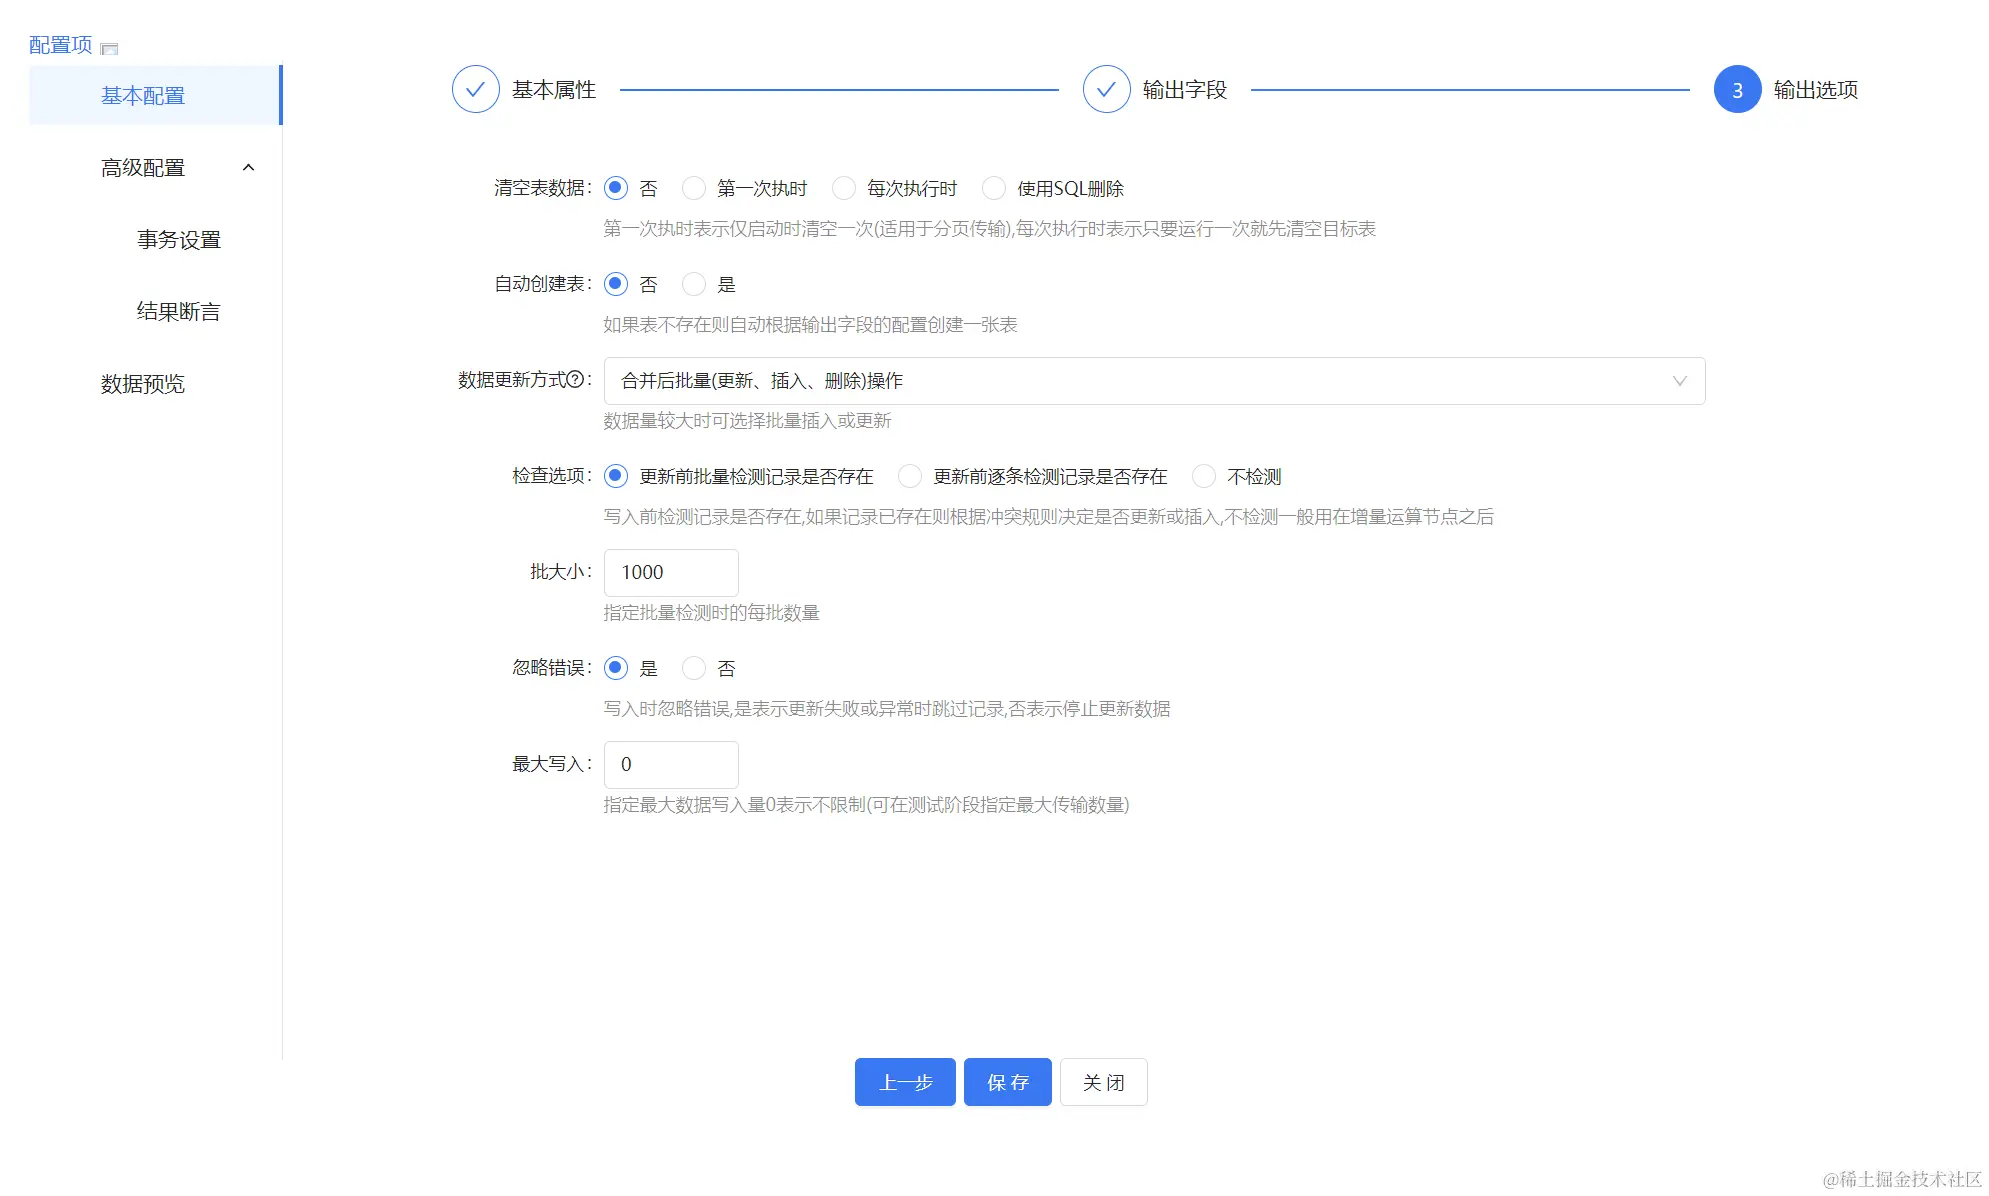The image size is (1989, 1196).
Task: Click the checkmark icon on 基本属性 step
Action: tap(475, 88)
